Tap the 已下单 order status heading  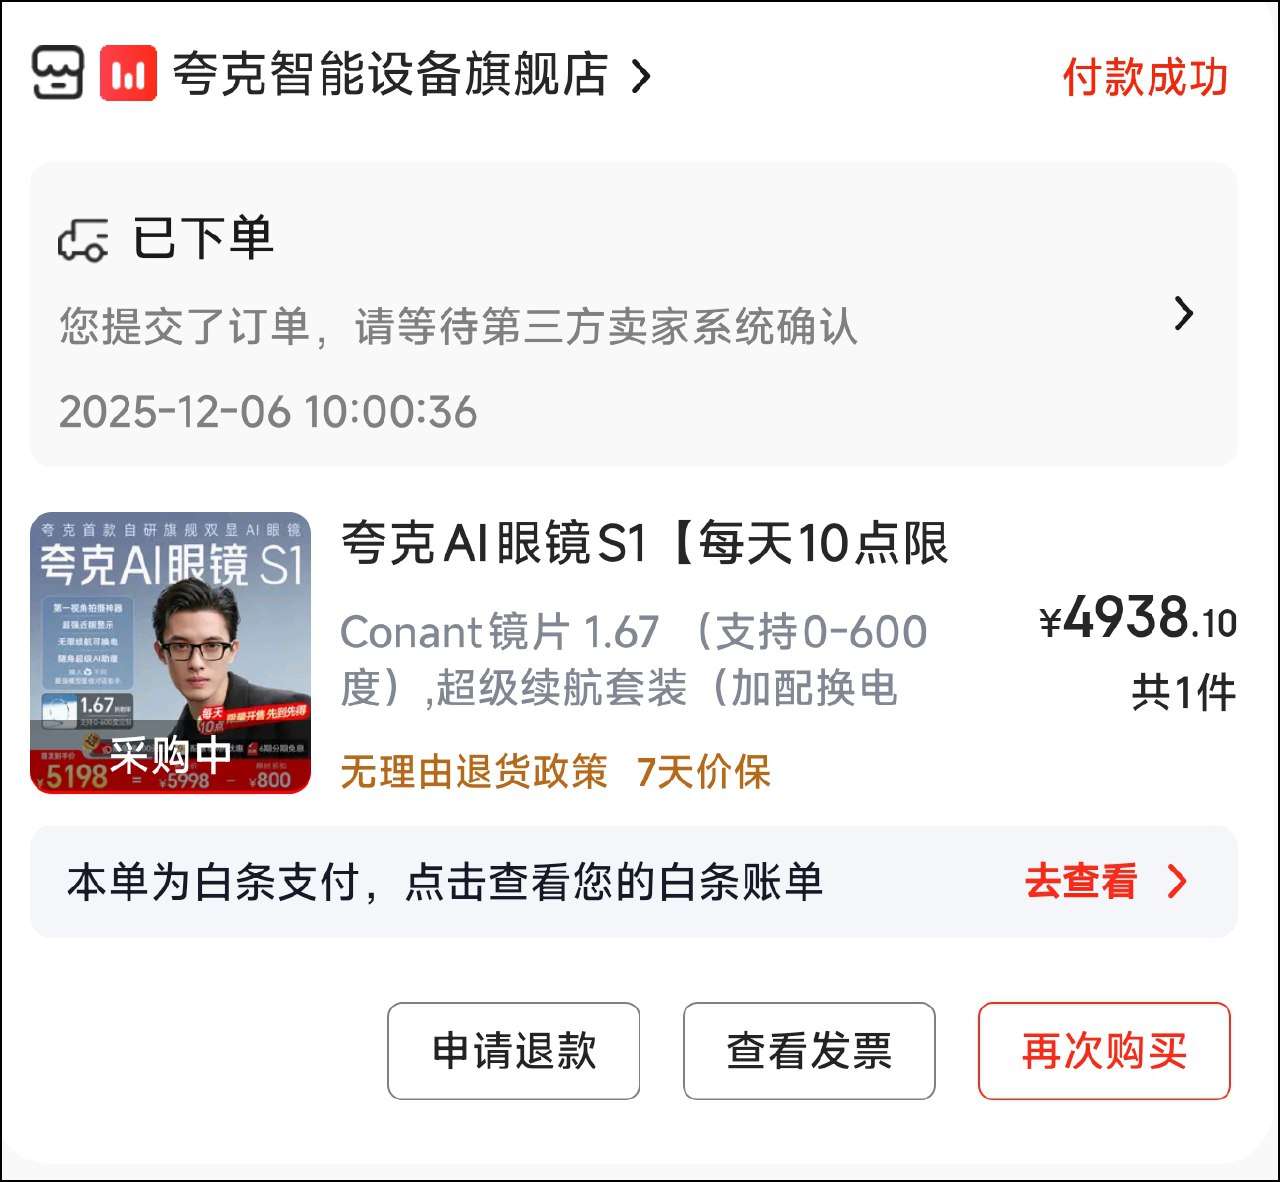[203, 239]
